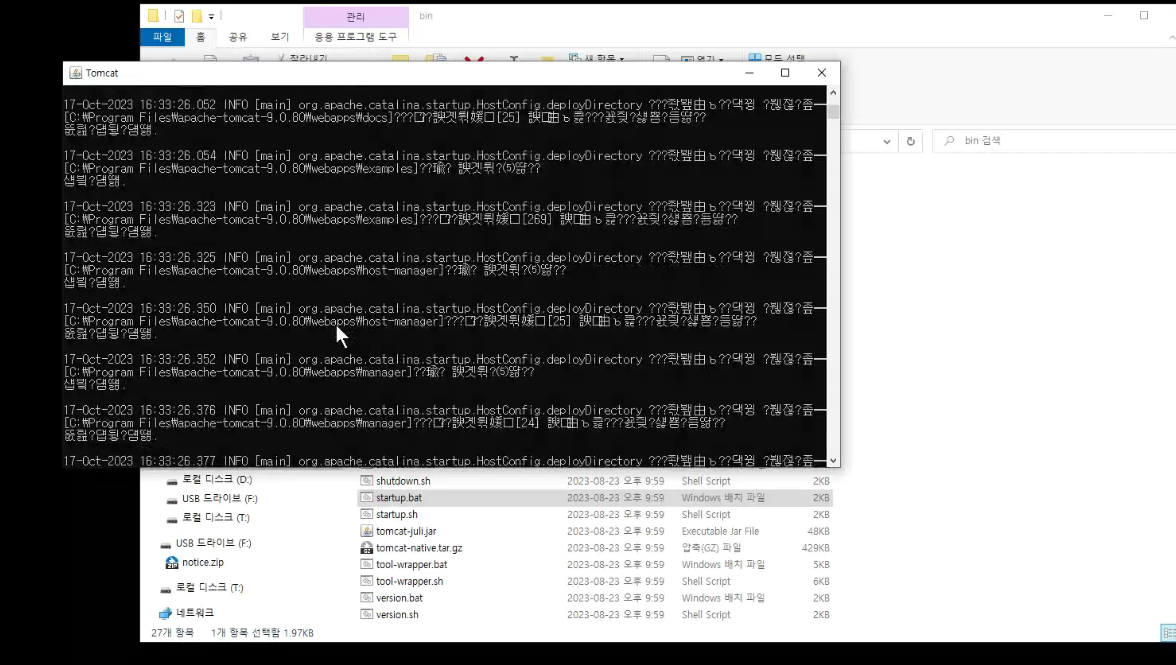Click the Executable Jar File type cell
1176x665 pixels.
tap(720, 531)
